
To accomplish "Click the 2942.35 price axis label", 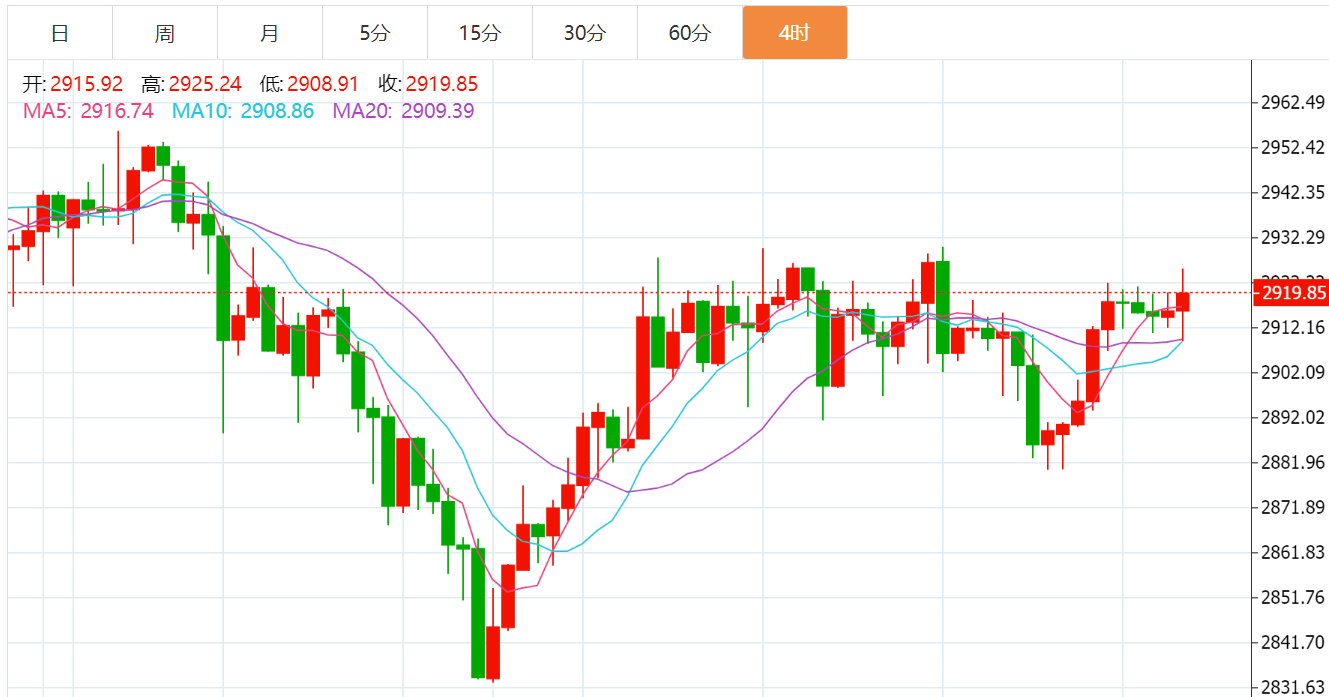I will (1294, 193).
